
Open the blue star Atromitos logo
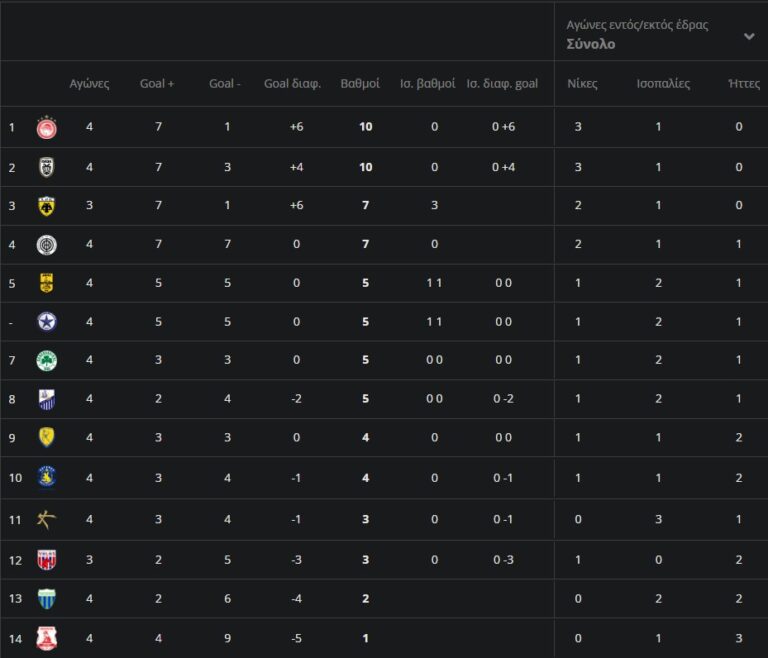click(x=46, y=322)
